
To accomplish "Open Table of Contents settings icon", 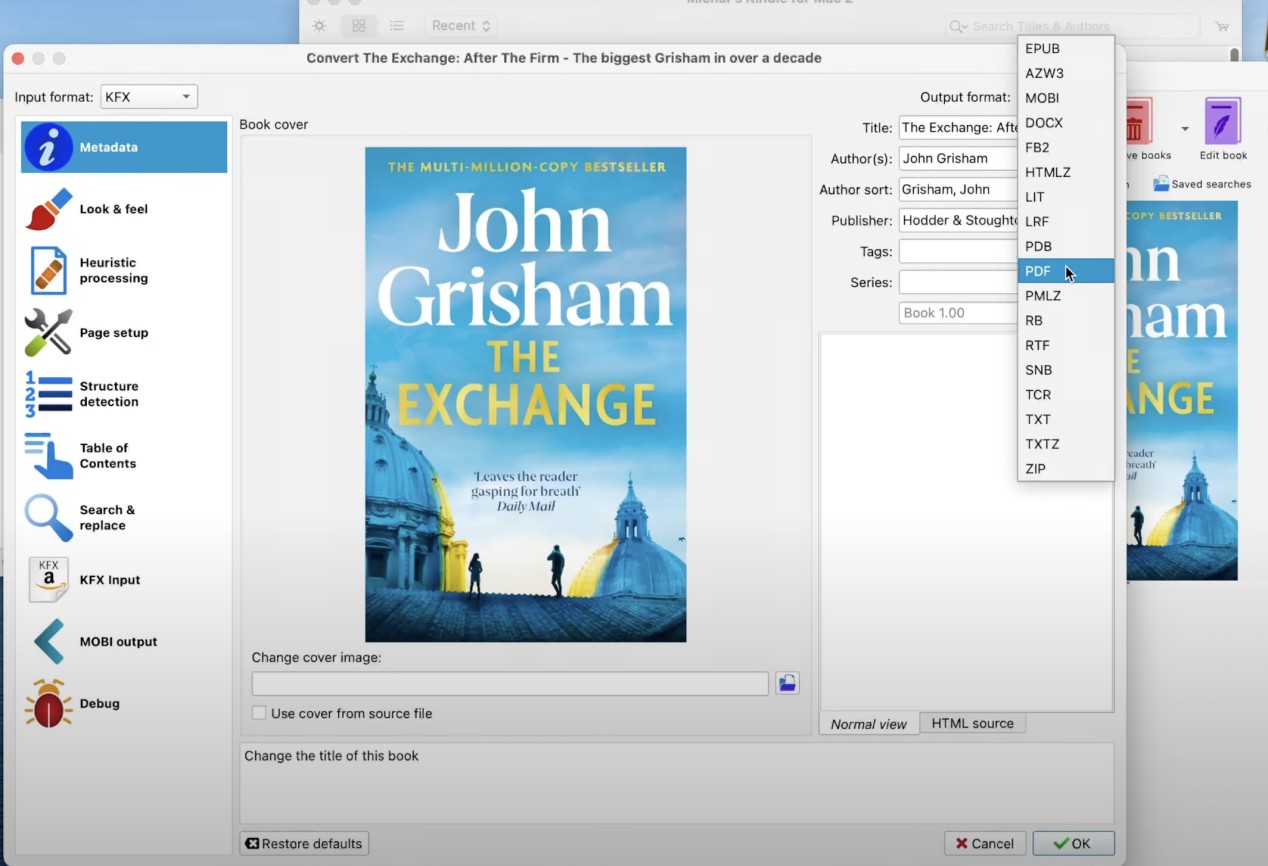I will tap(48, 456).
